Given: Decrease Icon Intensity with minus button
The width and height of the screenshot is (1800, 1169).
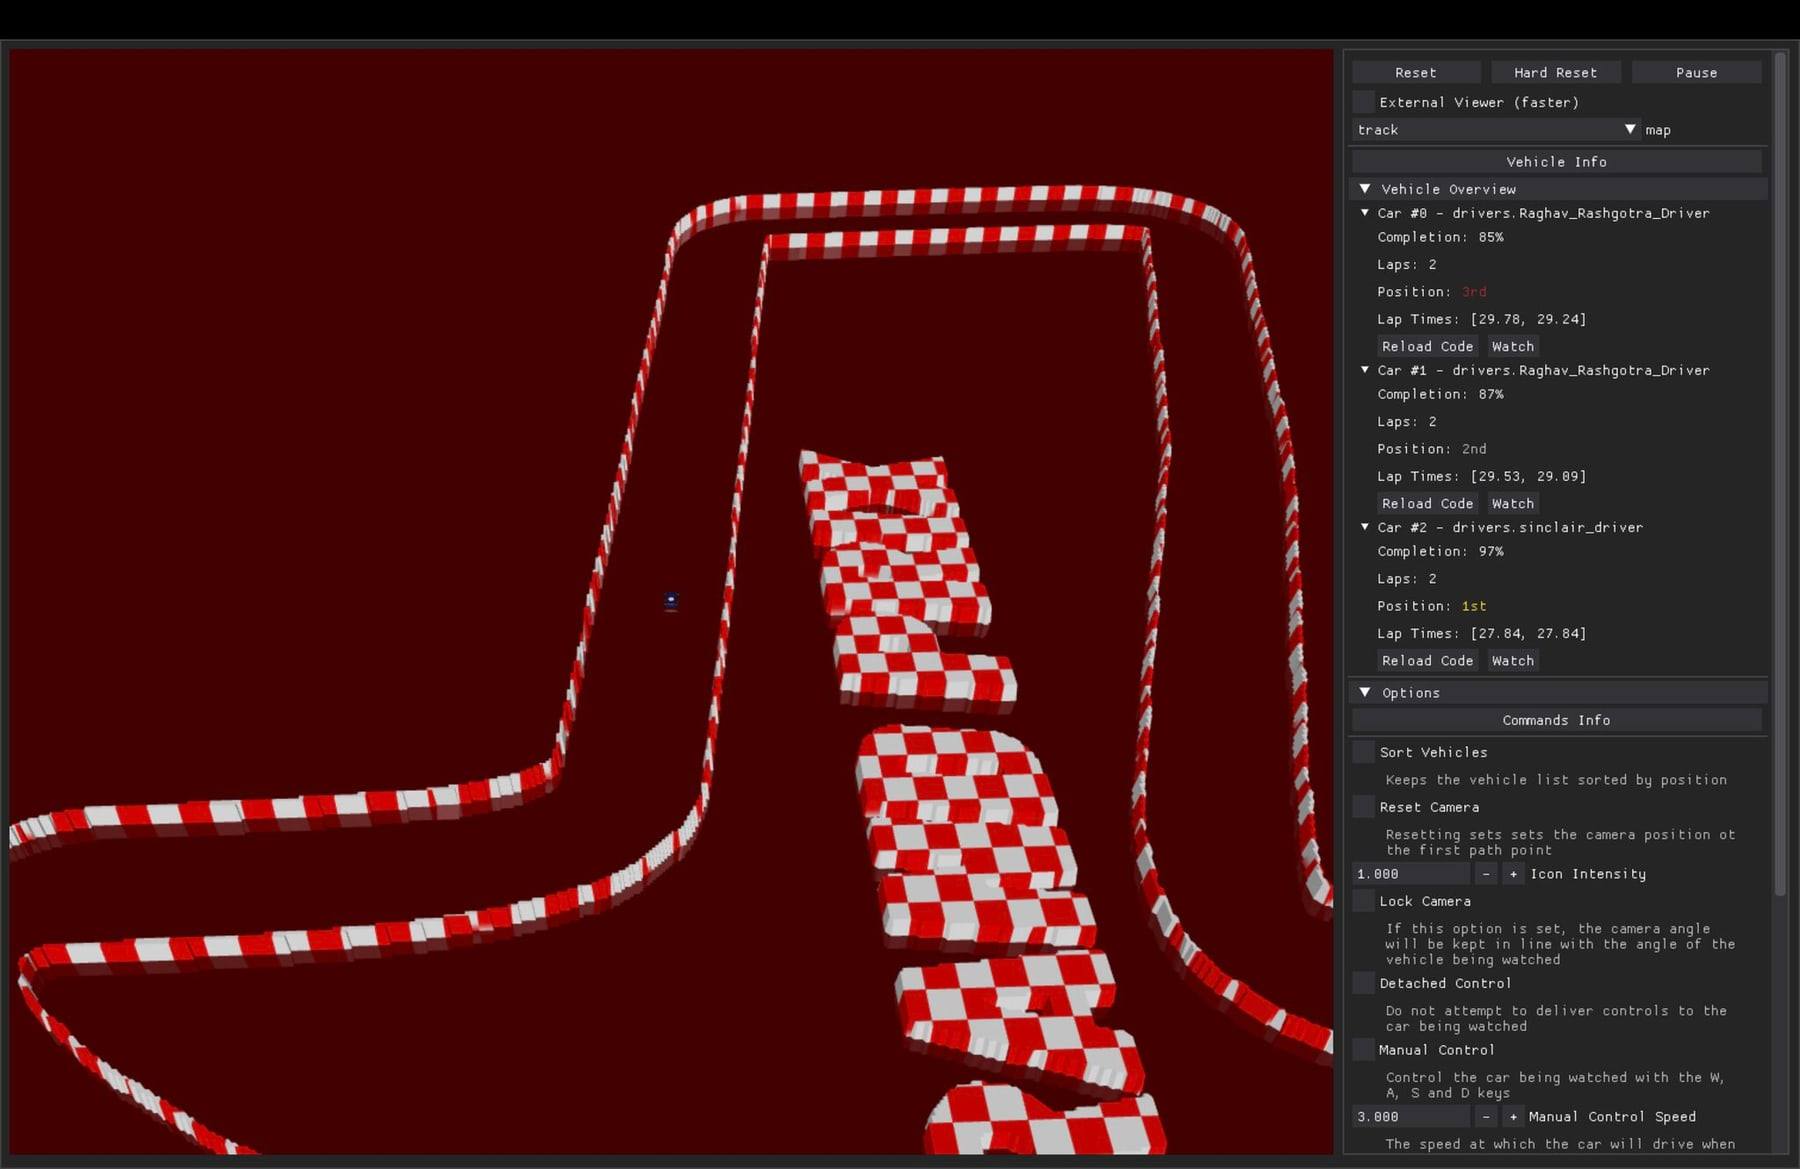Looking at the screenshot, I should pos(1486,874).
